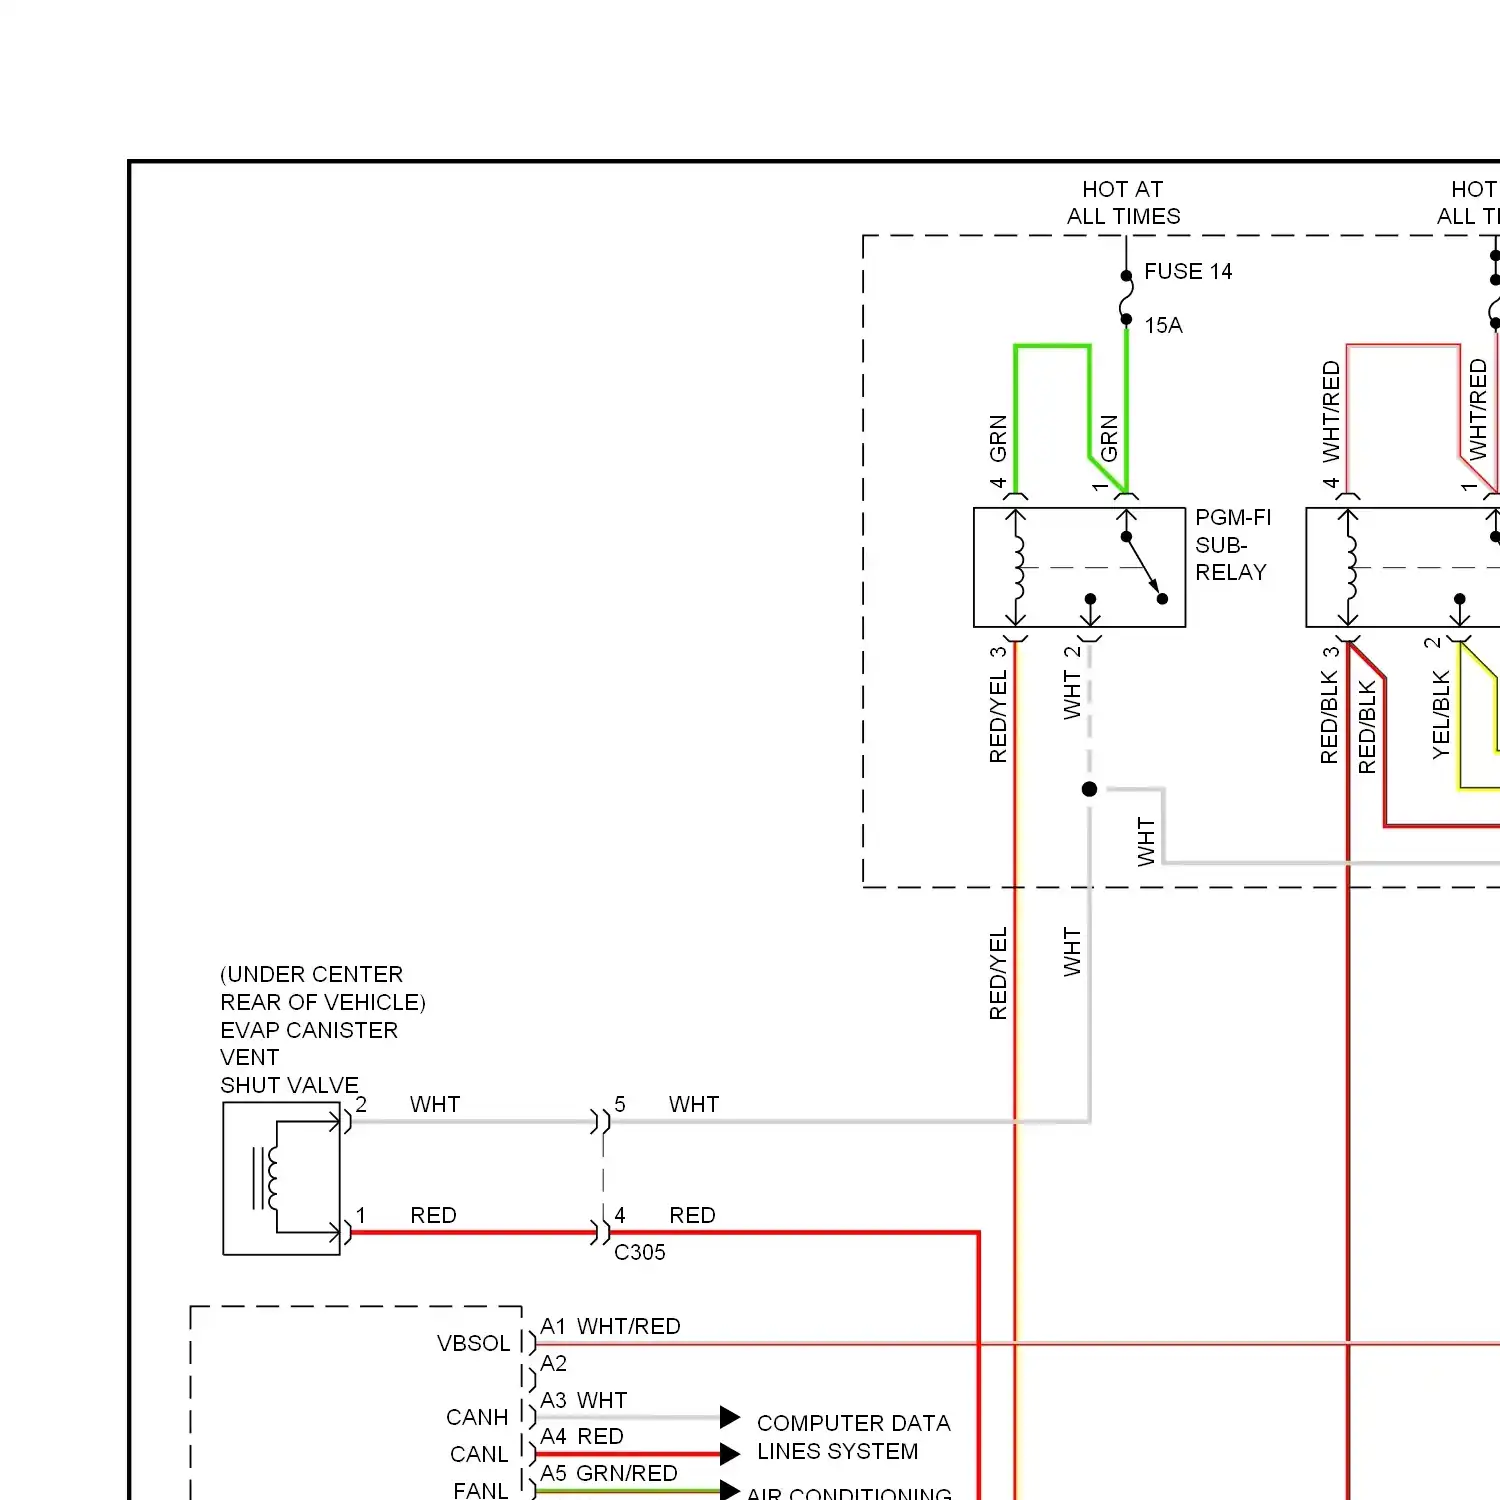This screenshot has width=1500, height=1500.
Task: Click the WHT label at valve pin 2
Action: (435, 1104)
